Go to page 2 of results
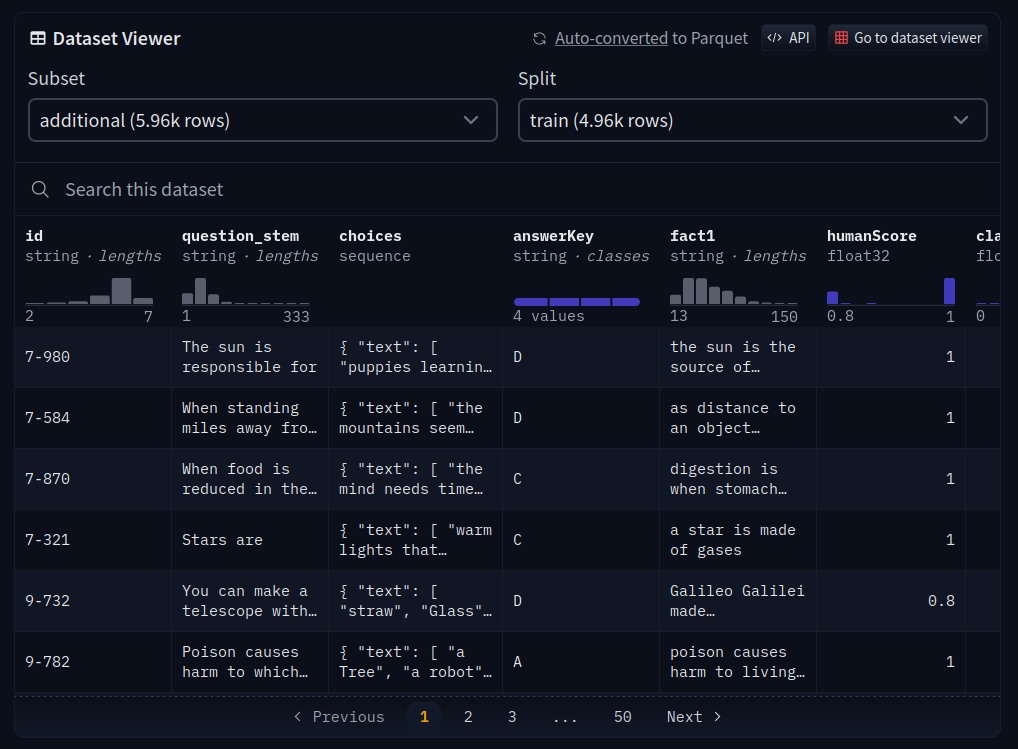This screenshot has width=1018, height=749. [x=468, y=717]
